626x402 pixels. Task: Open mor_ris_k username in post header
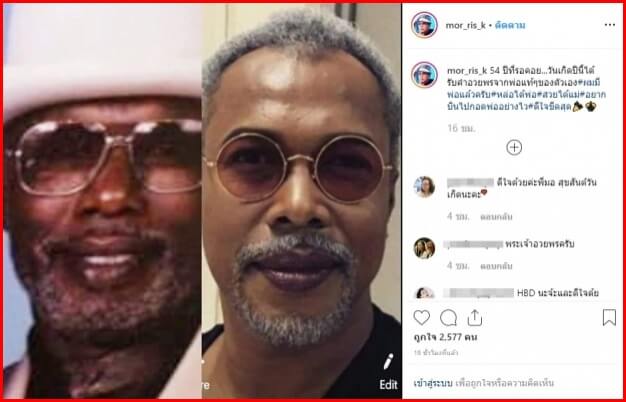[x=466, y=25]
